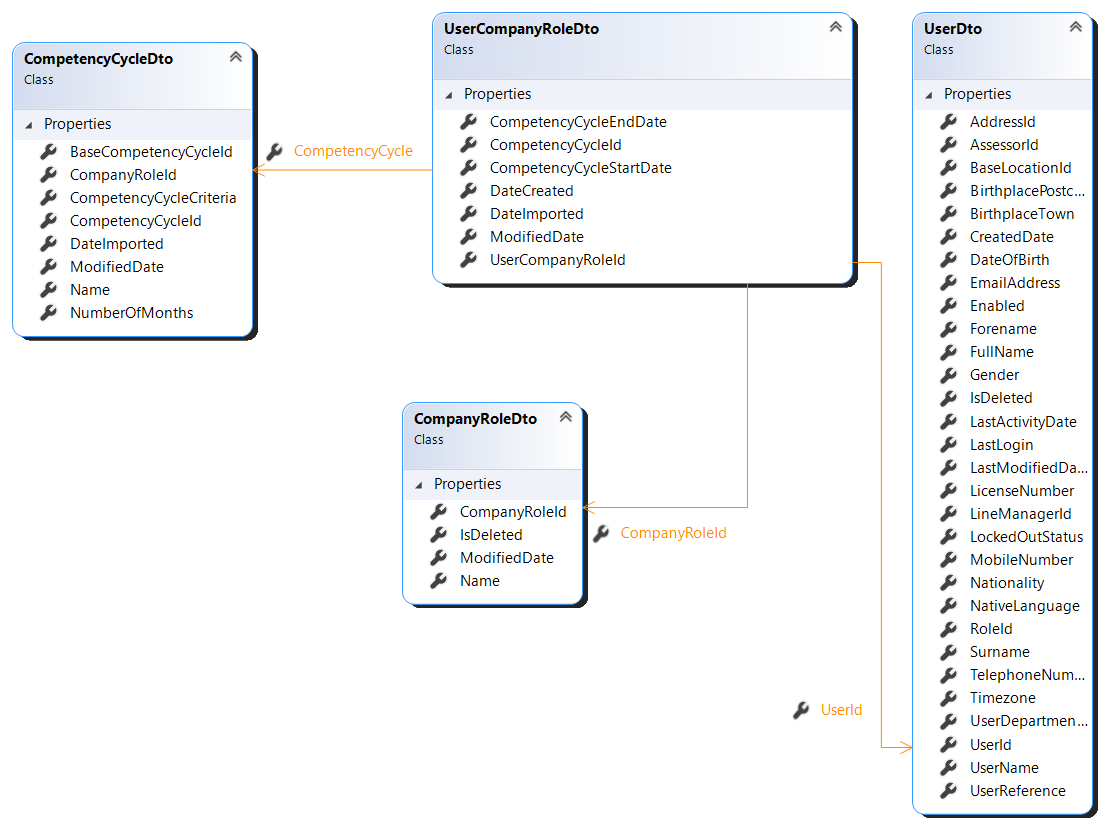This screenshot has height=825, width=1104.
Task: Select the orange CompanyRoleId association label
Action: click(673, 534)
